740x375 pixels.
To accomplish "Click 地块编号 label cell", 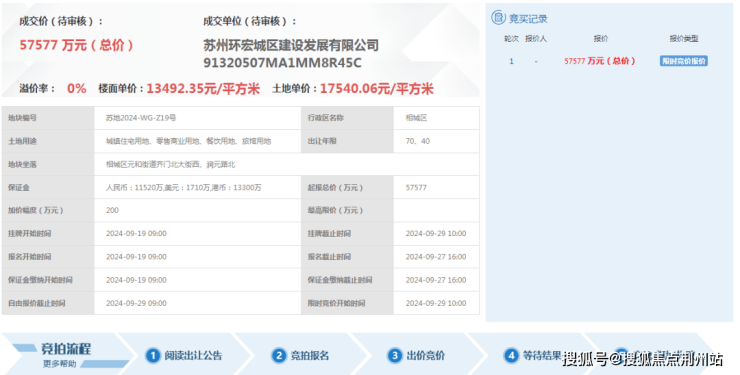I will tap(48, 118).
